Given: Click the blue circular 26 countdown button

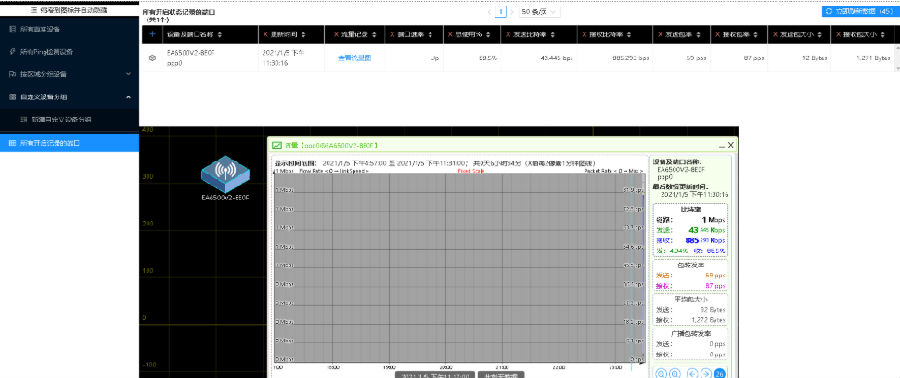Looking at the screenshot, I should tap(720, 373).
